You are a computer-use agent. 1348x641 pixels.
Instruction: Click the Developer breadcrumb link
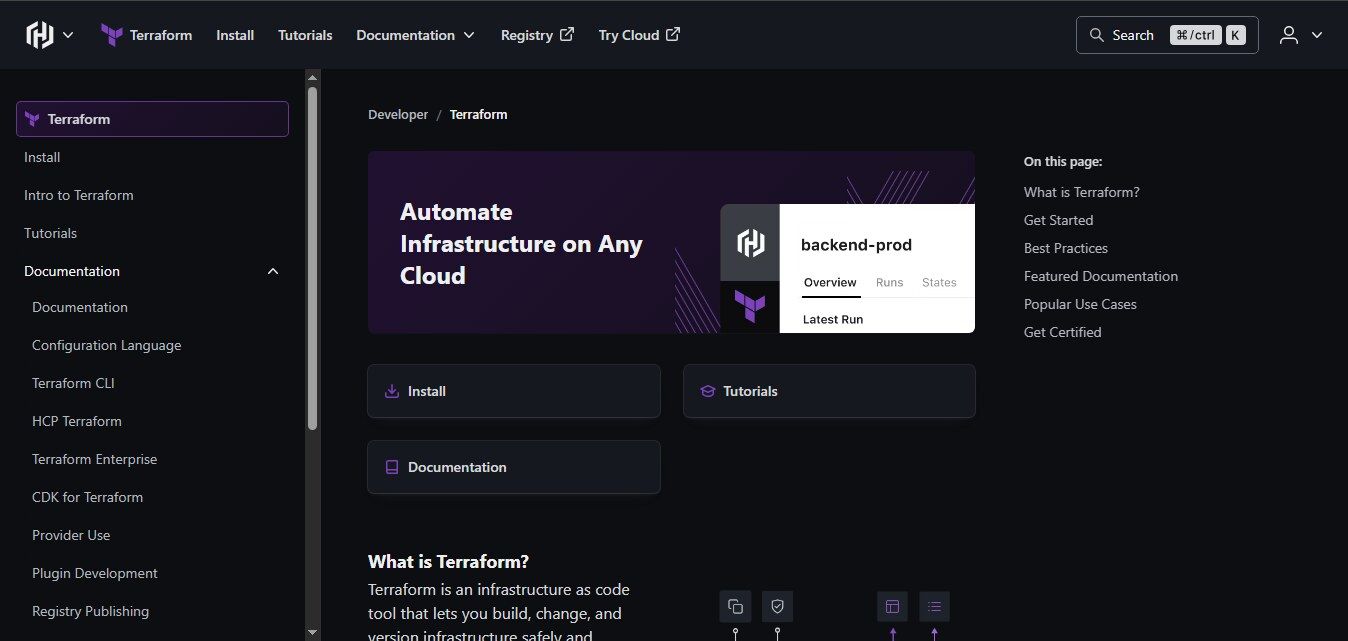(x=398, y=115)
